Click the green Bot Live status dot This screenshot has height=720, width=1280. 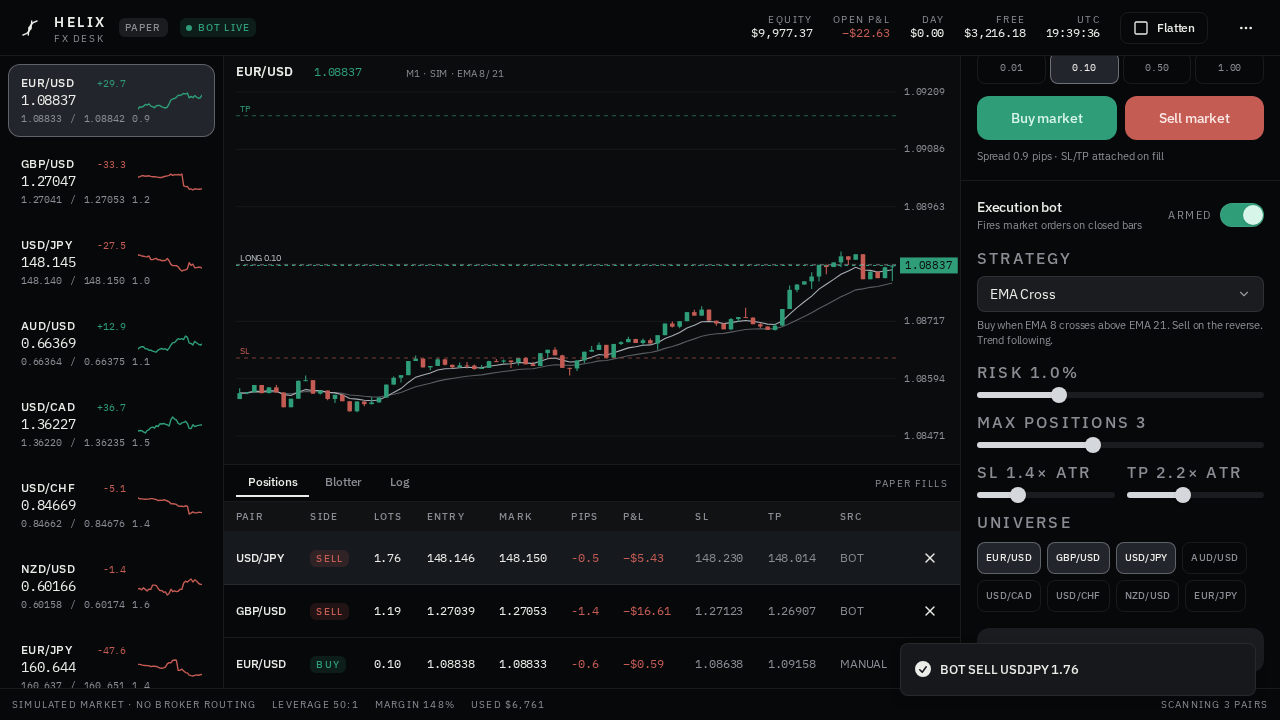coord(189,28)
